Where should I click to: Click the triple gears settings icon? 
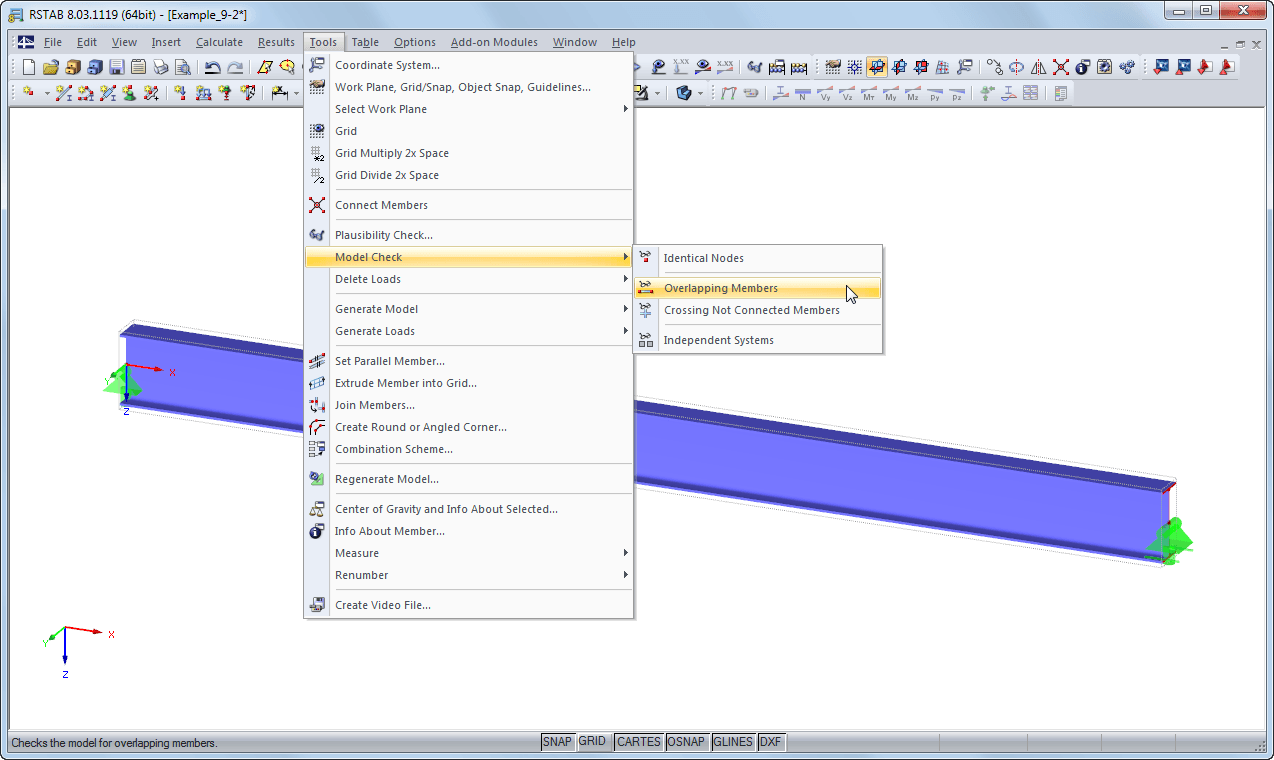(x=1127, y=67)
